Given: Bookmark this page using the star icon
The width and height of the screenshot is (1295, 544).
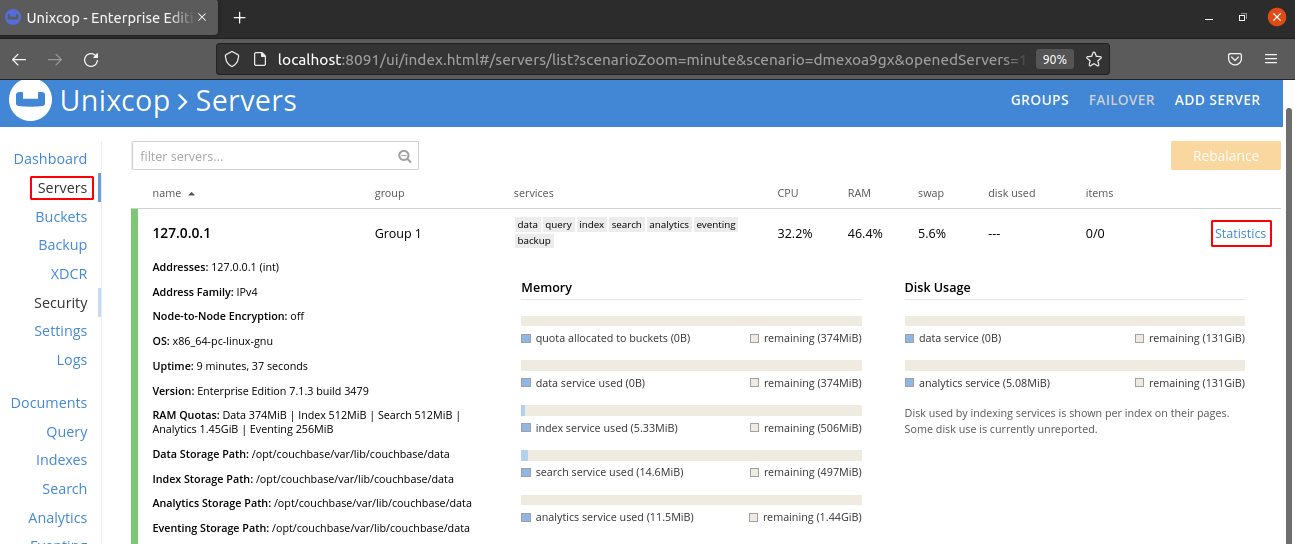Looking at the screenshot, I should 1094,59.
